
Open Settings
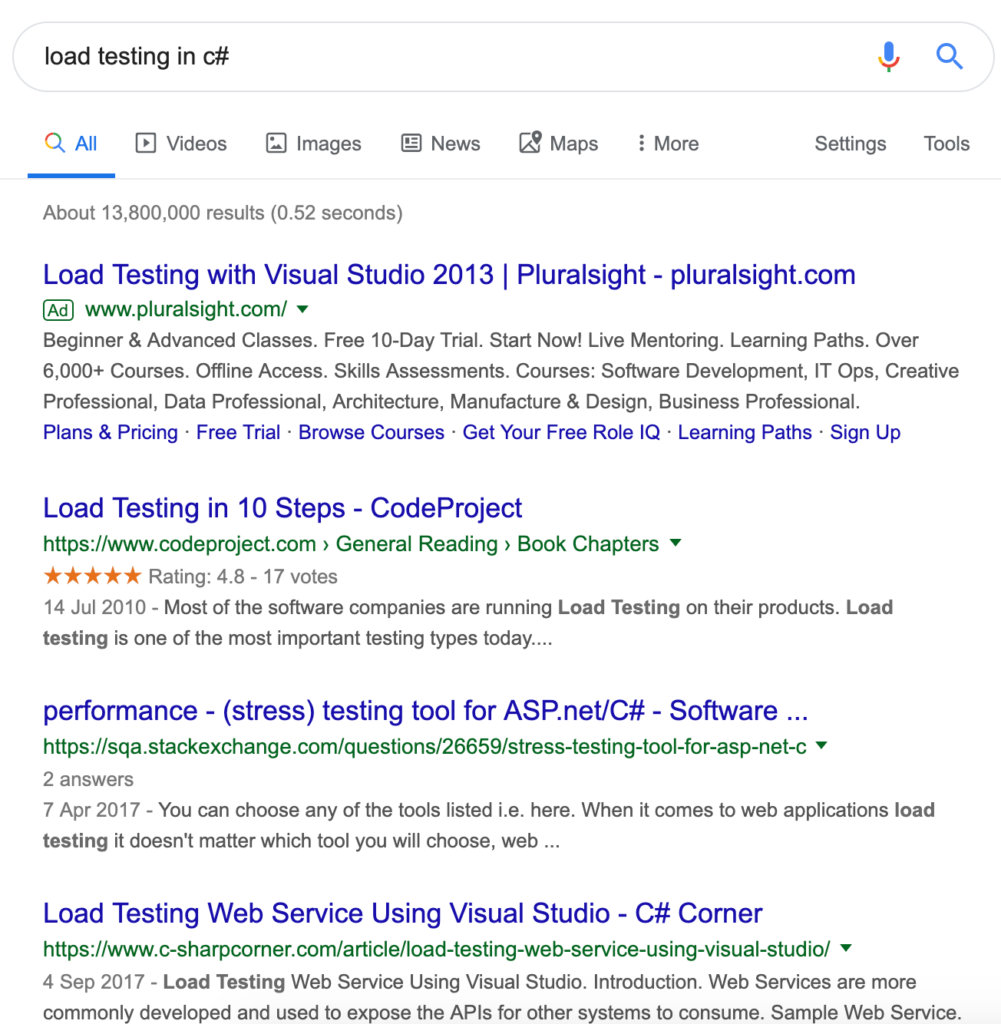[850, 144]
